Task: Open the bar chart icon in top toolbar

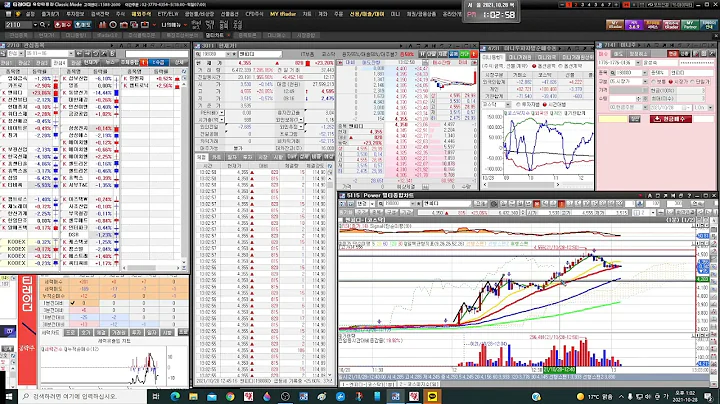Action: (102, 24)
